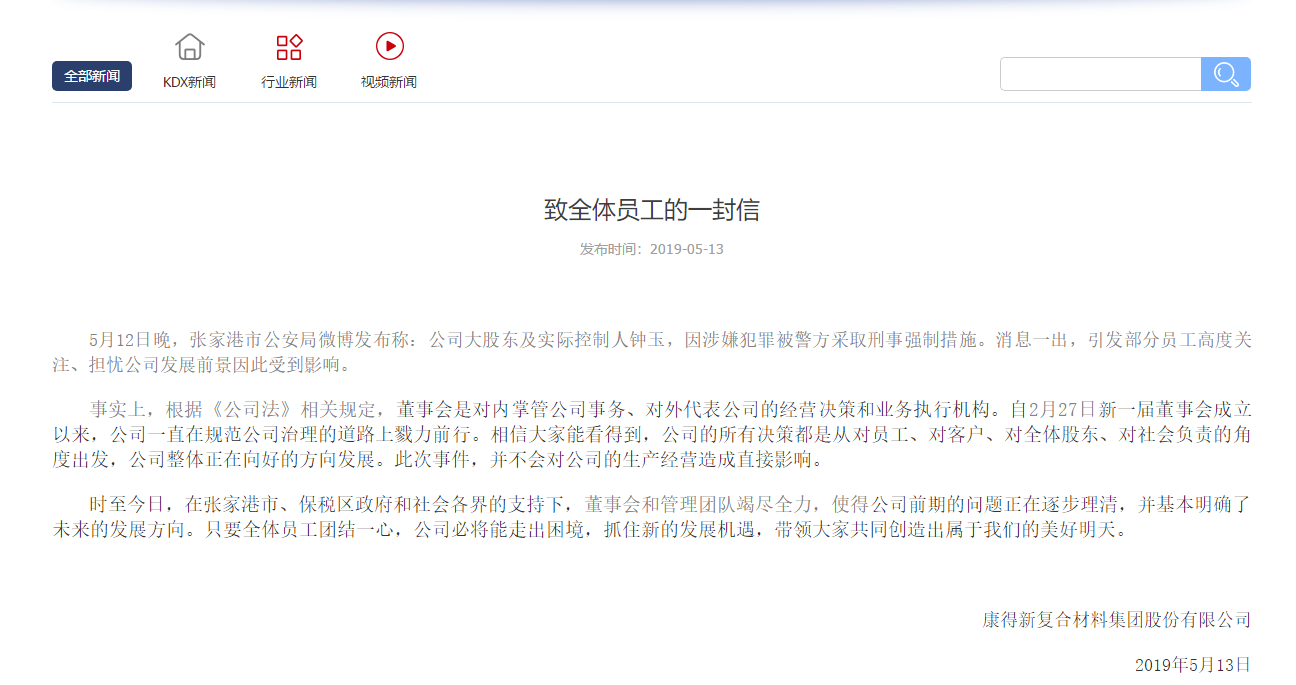Select the red grid icon for 行业新闻
The image size is (1296, 685).
(289, 46)
